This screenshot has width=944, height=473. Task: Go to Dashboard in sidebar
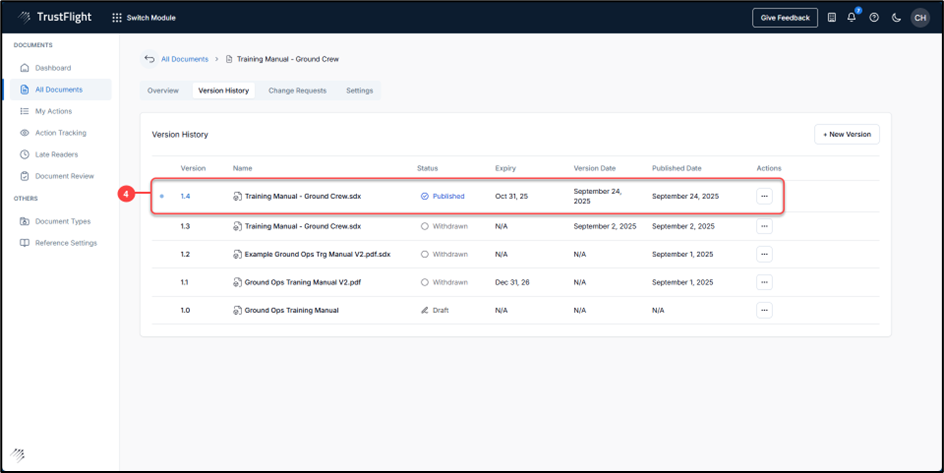53,68
